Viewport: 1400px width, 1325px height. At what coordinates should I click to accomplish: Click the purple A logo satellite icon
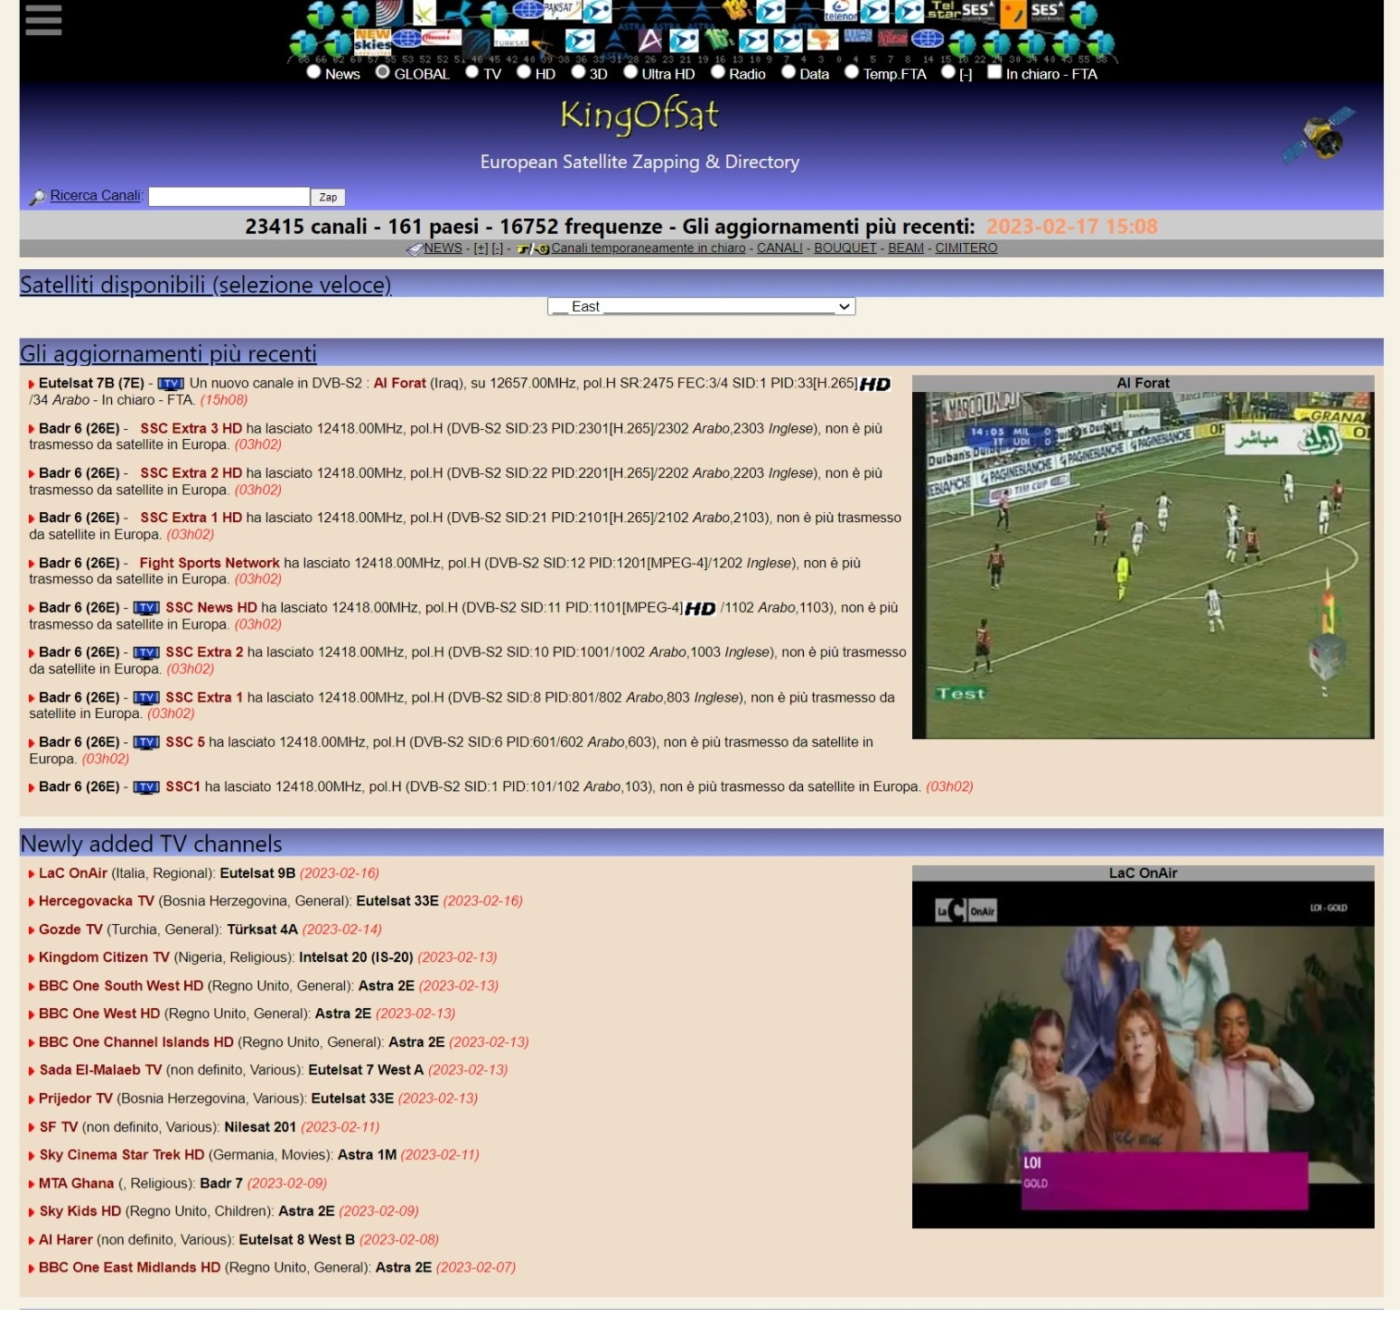coord(650,40)
